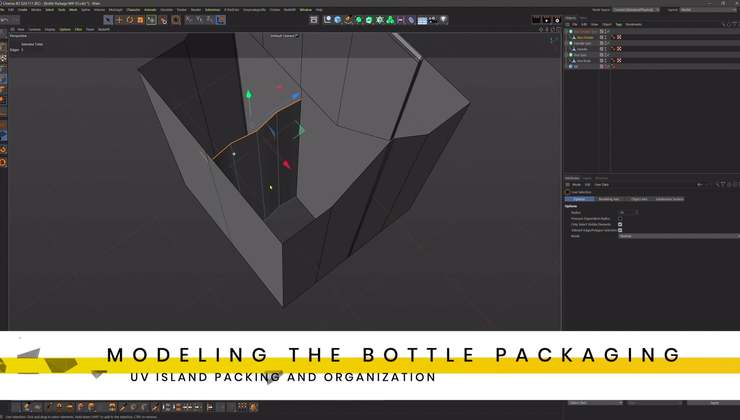This screenshot has height=420, width=740.
Task: Add a Light object
Action: (444, 20)
